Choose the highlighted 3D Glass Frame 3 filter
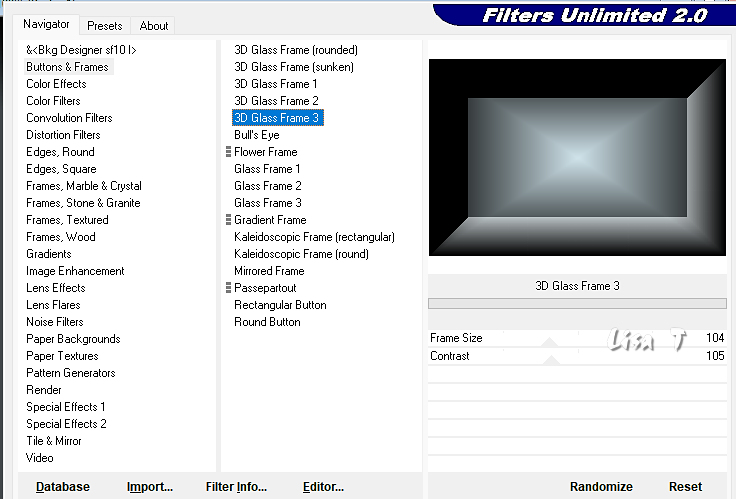The width and height of the screenshot is (736, 499). tap(278, 117)
